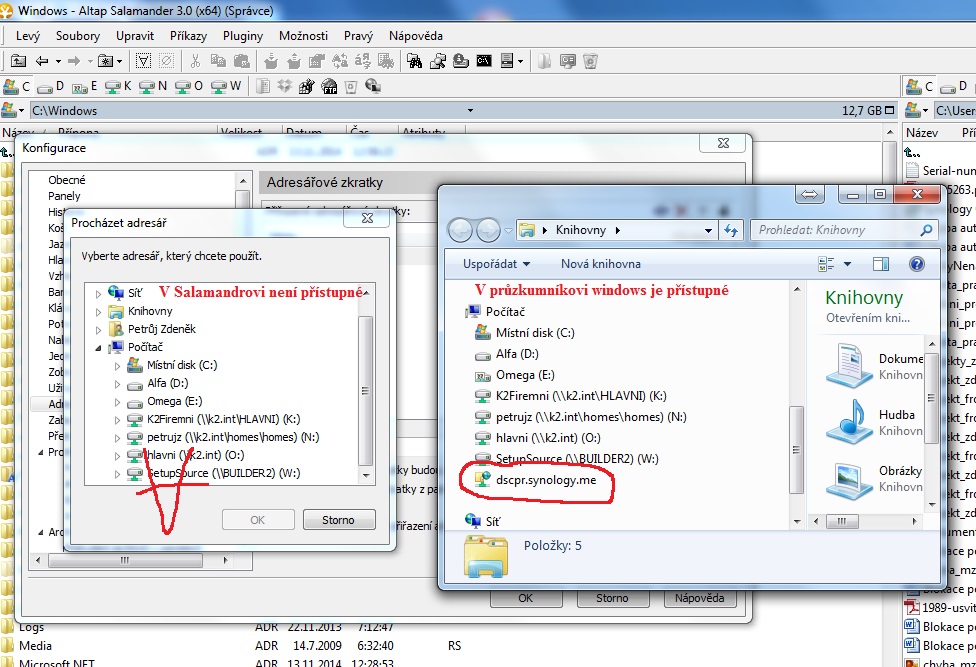Open the FTP client icon
Viewport: 976px width, 667px height.
[x=329, y=86]
